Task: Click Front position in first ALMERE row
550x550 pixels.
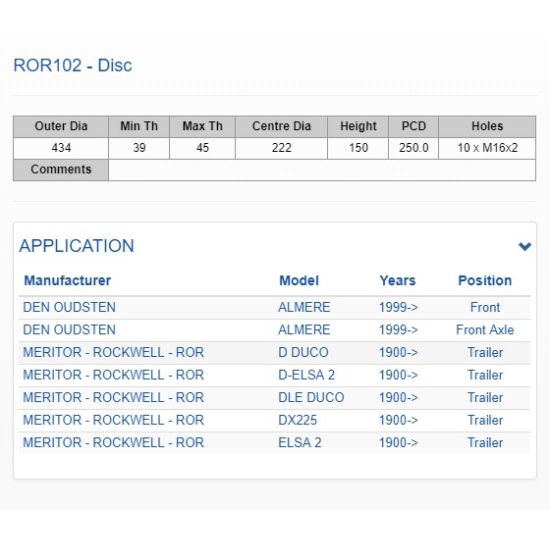Action: [x=485, y=308]
